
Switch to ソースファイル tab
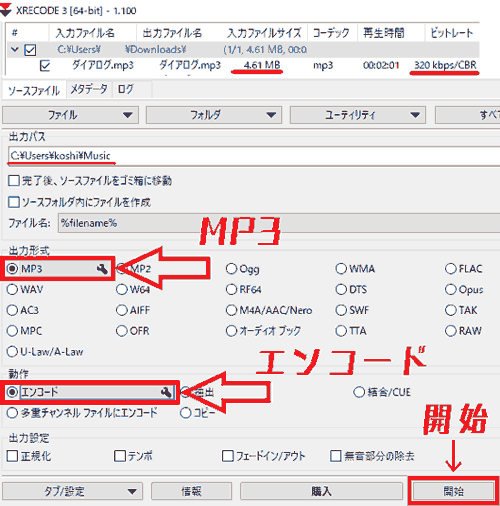point(34,90)
